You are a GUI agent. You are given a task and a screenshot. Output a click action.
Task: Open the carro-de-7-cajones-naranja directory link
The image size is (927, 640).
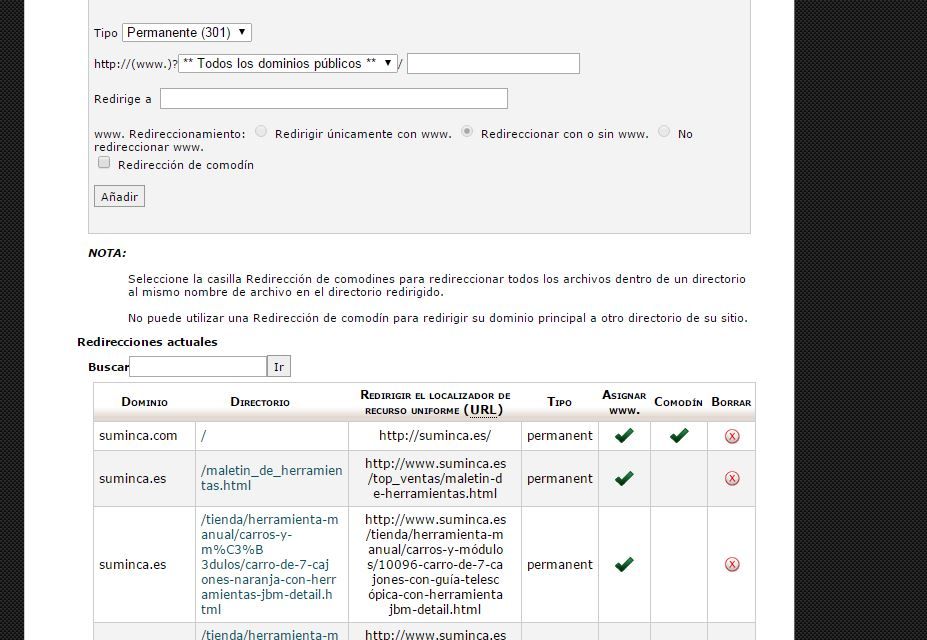[x=270, y=564]
